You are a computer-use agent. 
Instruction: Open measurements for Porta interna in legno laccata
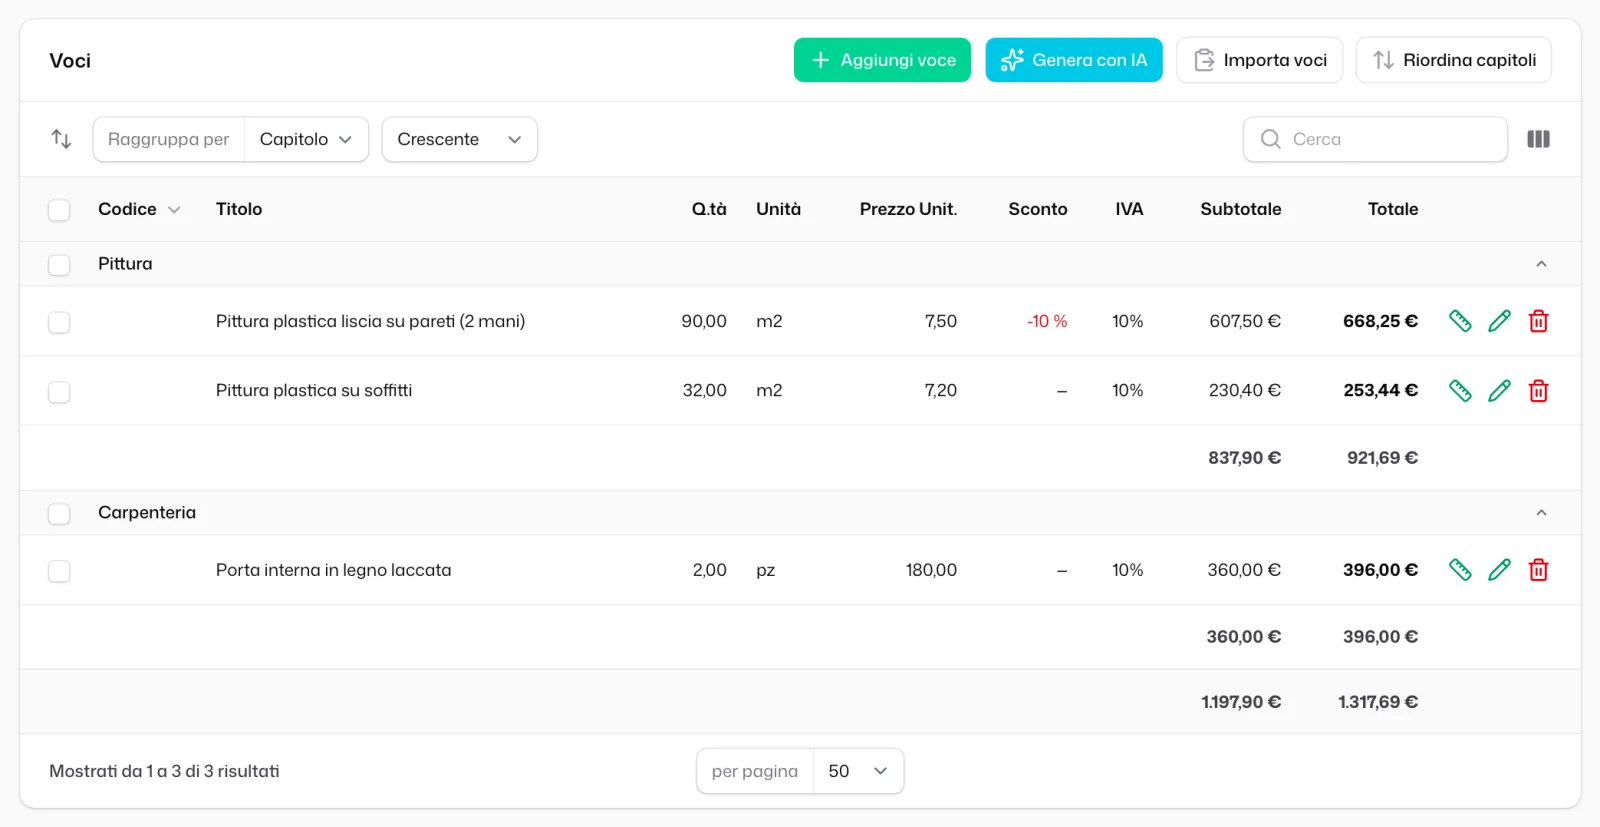click(x=1460, y=570)
